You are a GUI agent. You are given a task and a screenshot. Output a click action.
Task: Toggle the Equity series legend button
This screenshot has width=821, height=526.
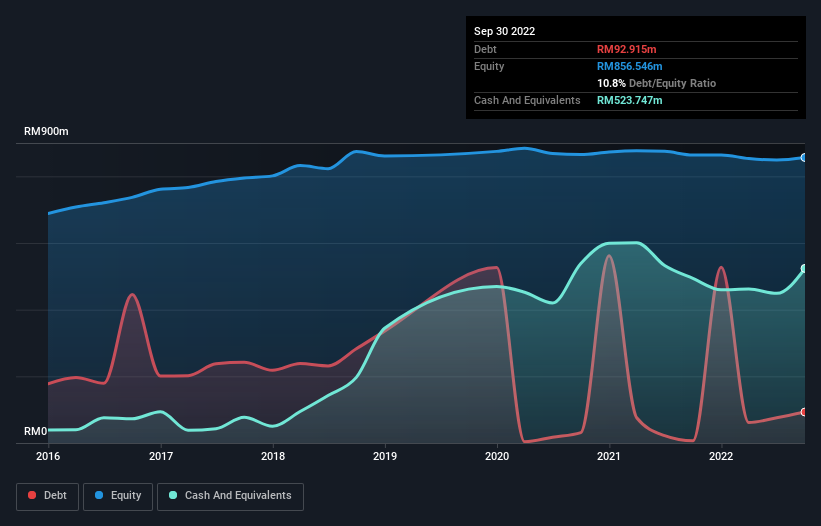coord(118,496)
